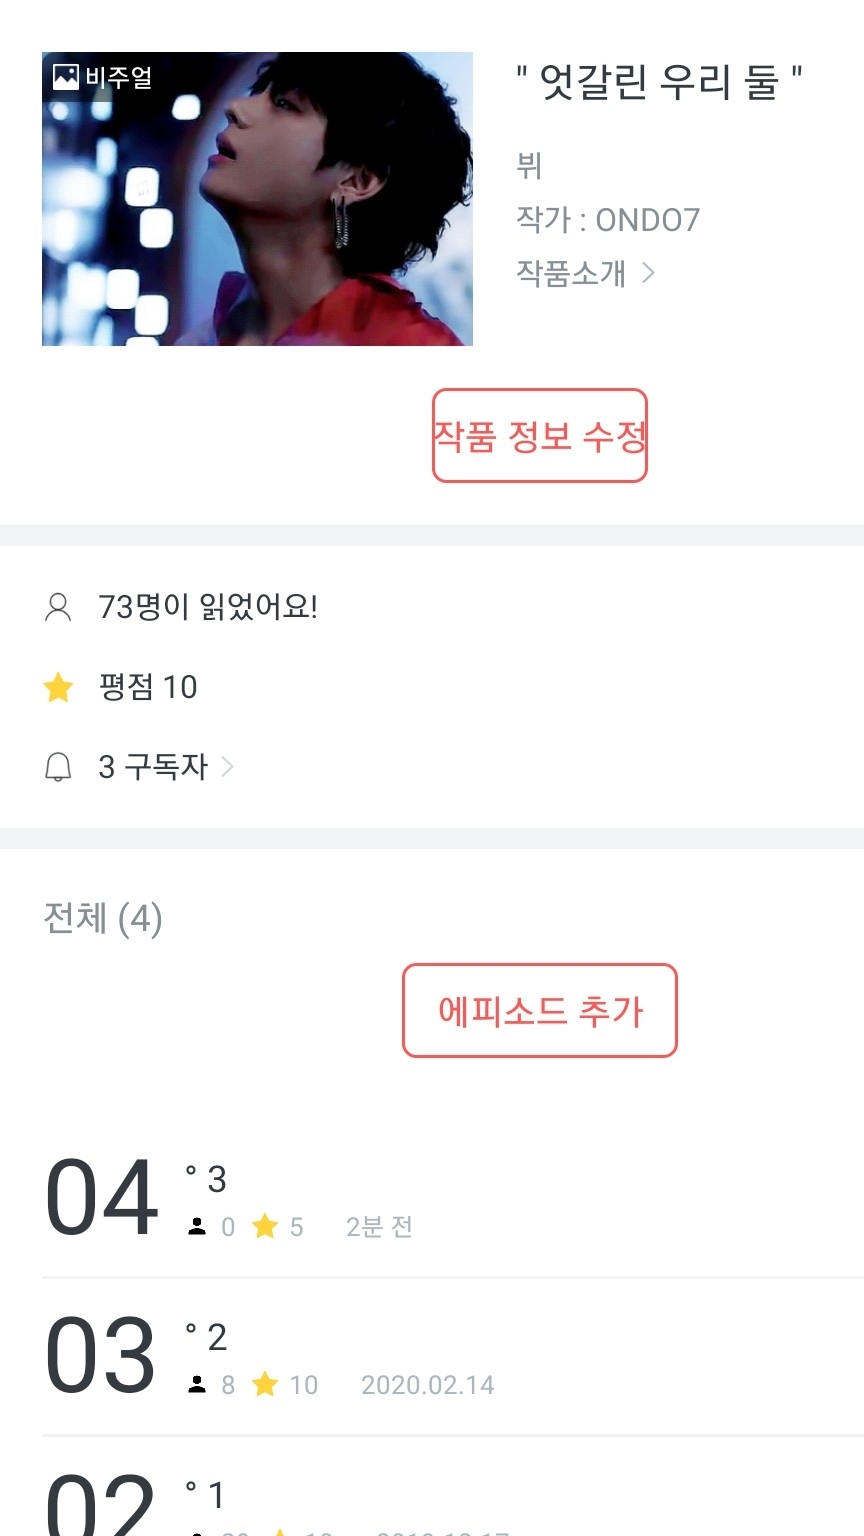Select the 전체 (4) episode list header

pos(103,918)
